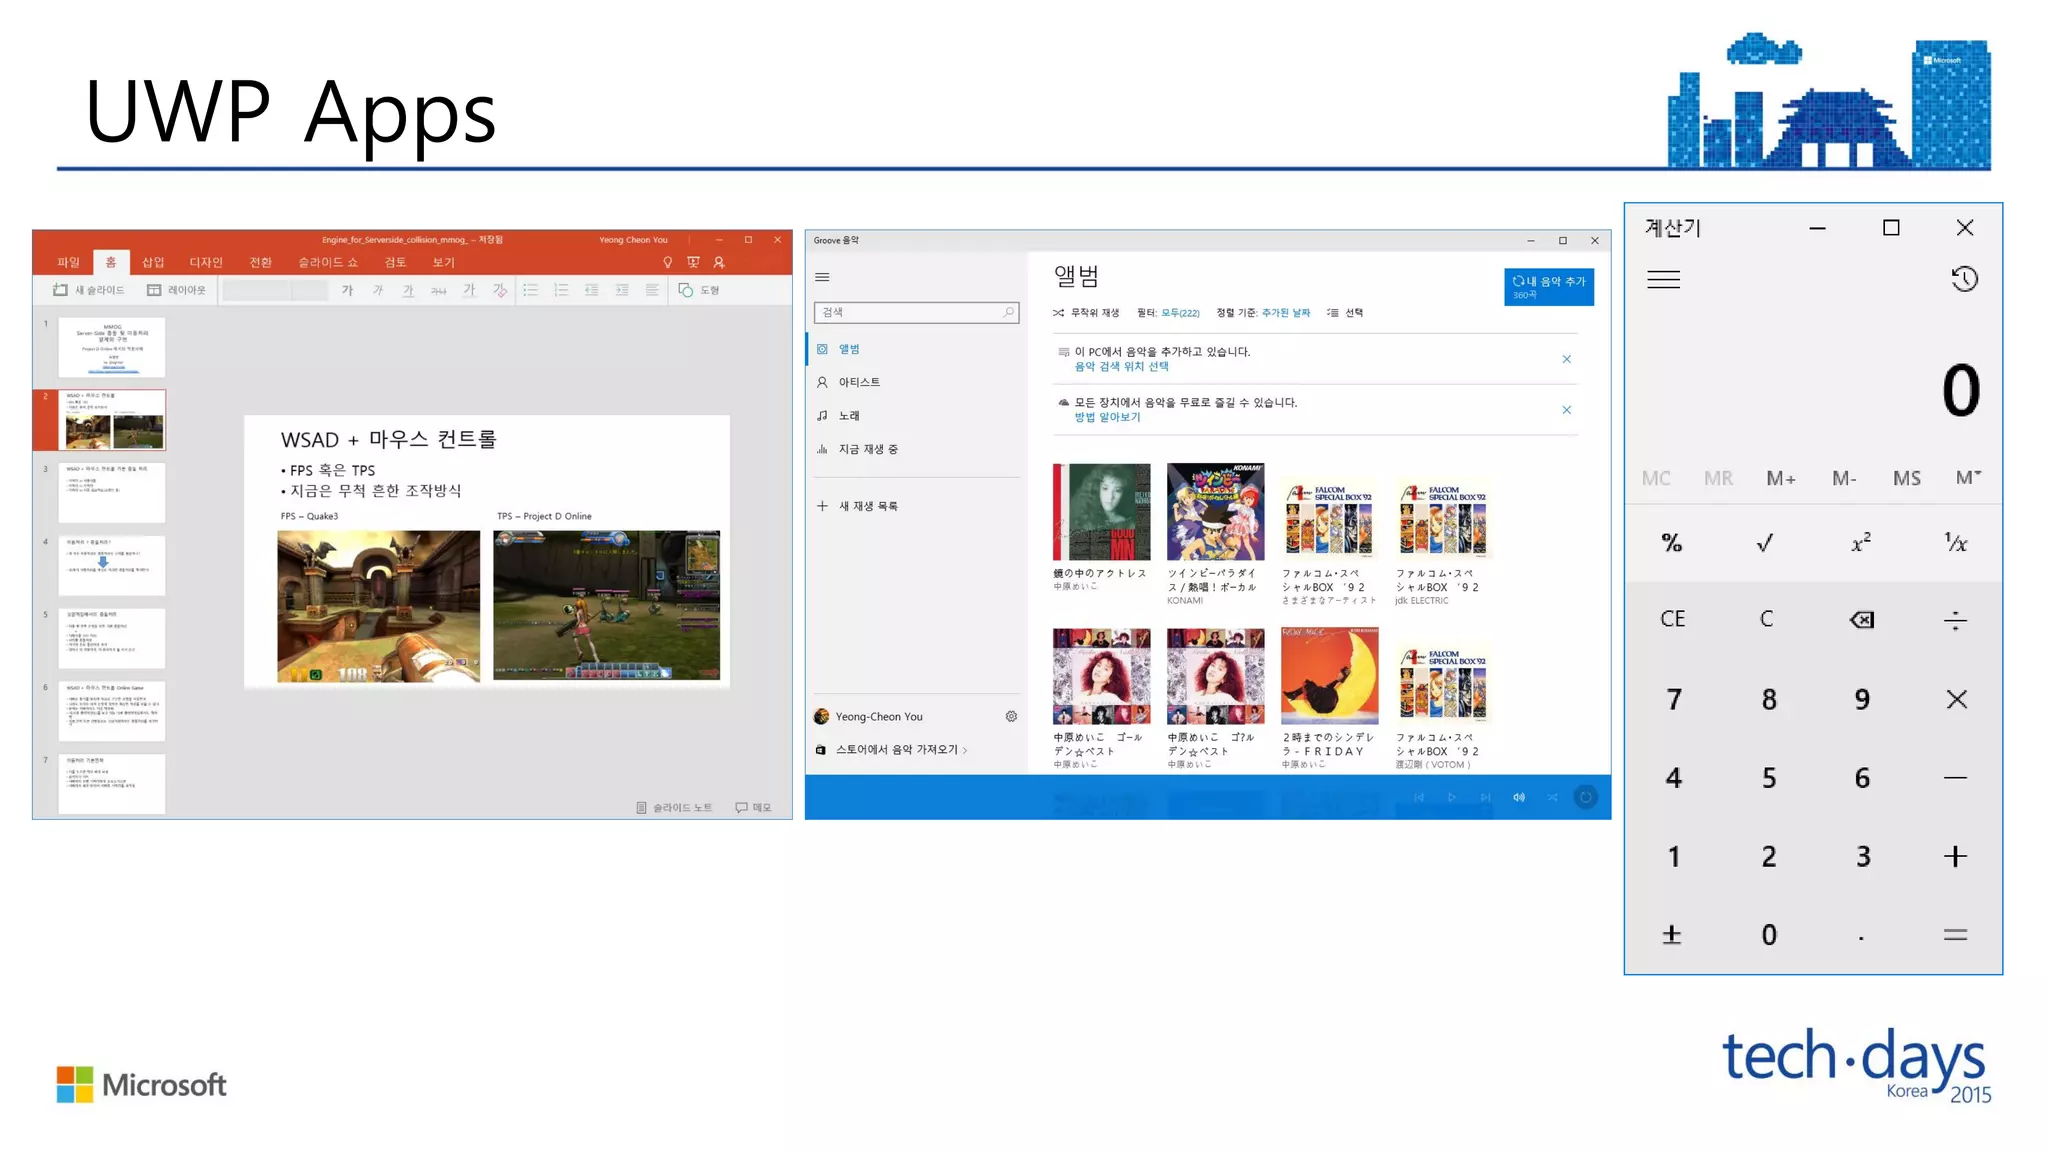This screenshot has width=2048, height=1152.
Task: Click the plus-minus sign key in Calculator
Action: coord(1672,935)
